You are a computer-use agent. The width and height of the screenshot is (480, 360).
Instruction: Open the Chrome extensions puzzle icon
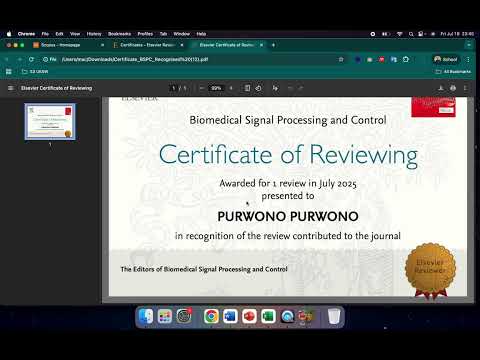(406, 59)
